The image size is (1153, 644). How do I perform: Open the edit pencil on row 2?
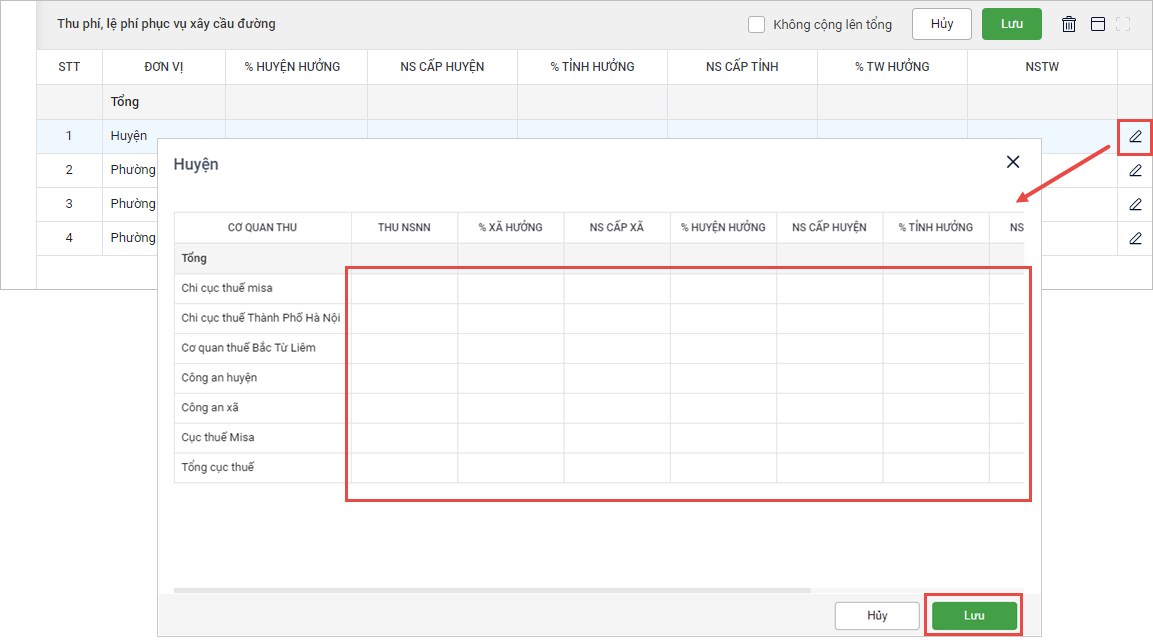coord(1135,170)
